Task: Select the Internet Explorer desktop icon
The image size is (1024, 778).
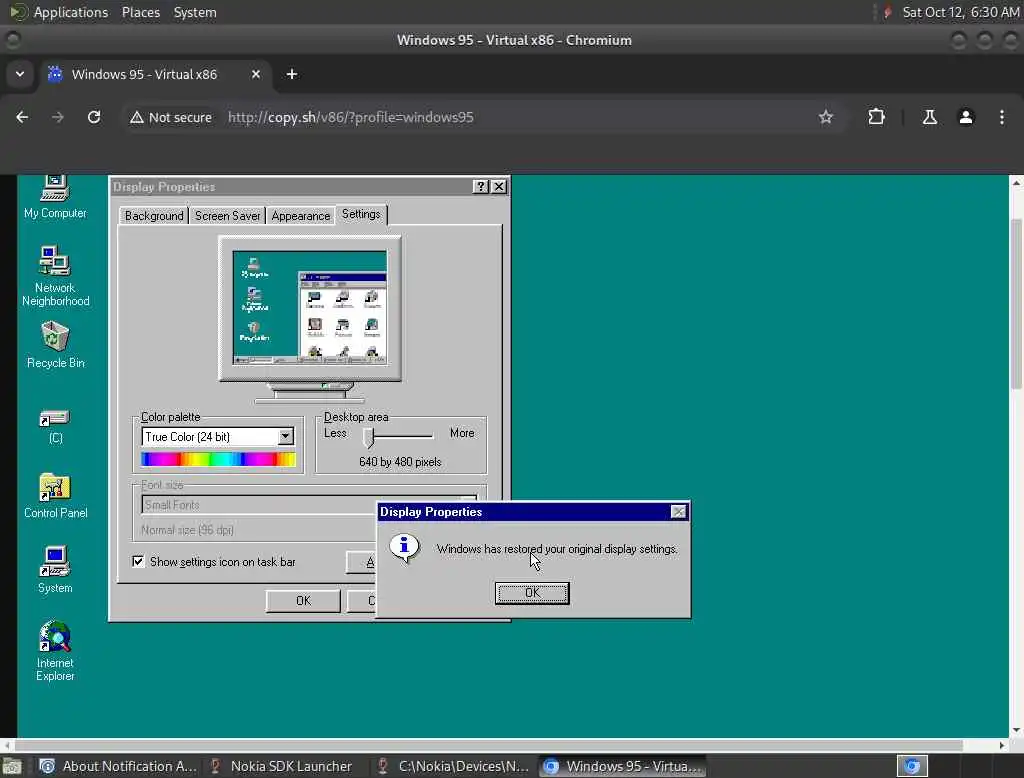Action: click(55, 651)
